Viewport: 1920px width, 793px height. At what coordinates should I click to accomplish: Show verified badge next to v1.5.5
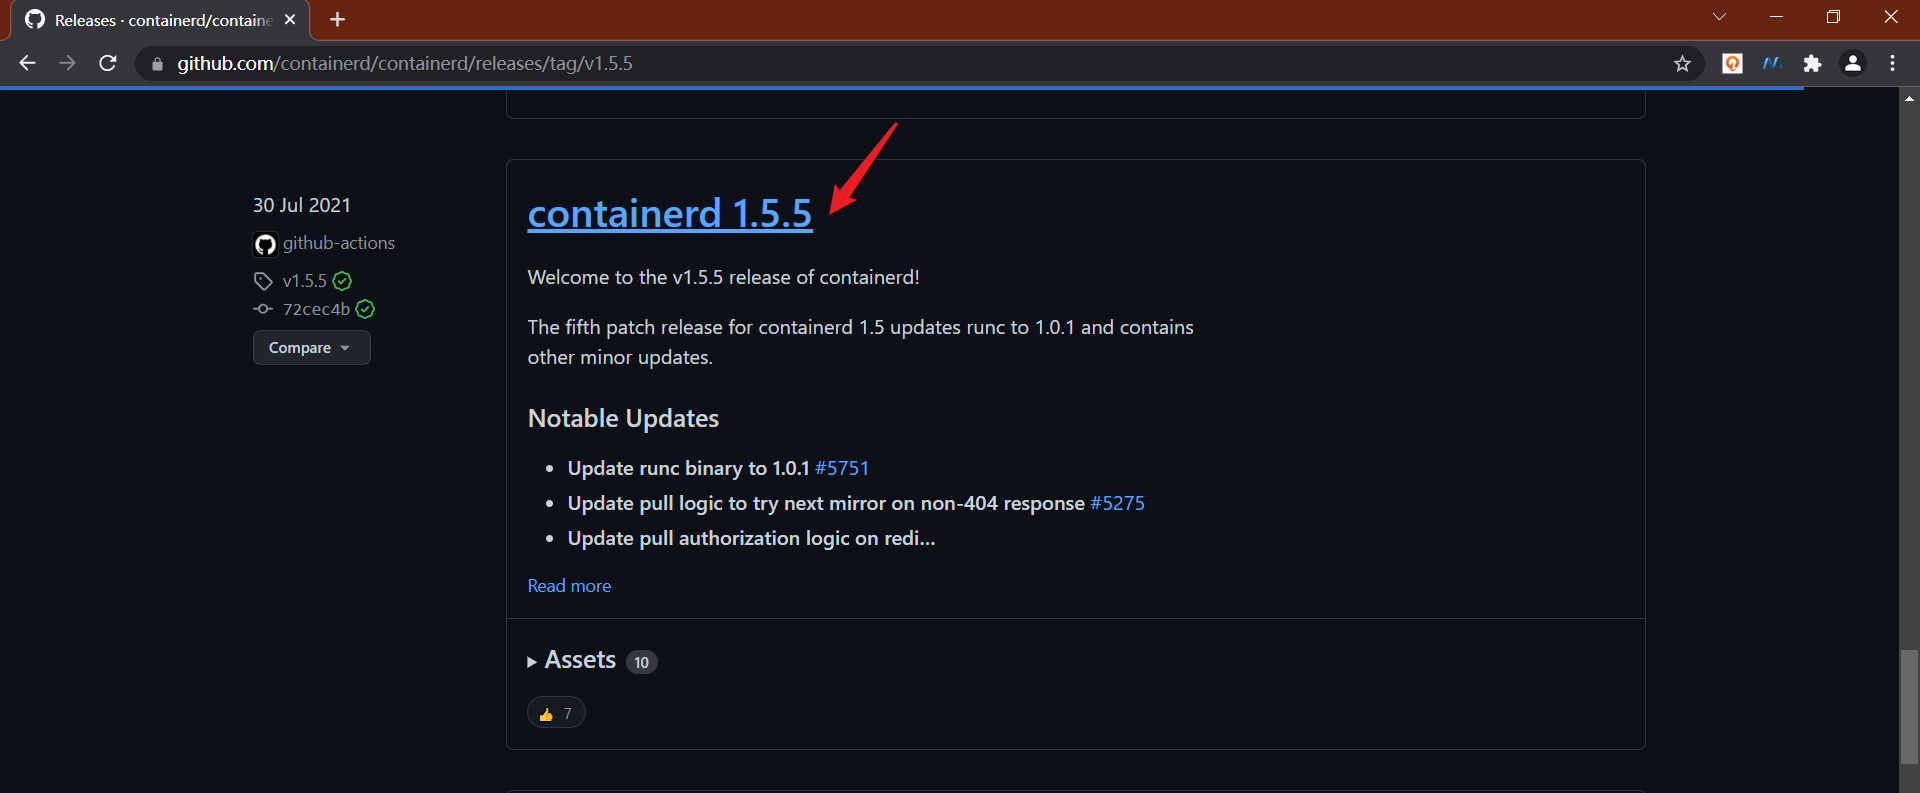[x=342, y=281]
